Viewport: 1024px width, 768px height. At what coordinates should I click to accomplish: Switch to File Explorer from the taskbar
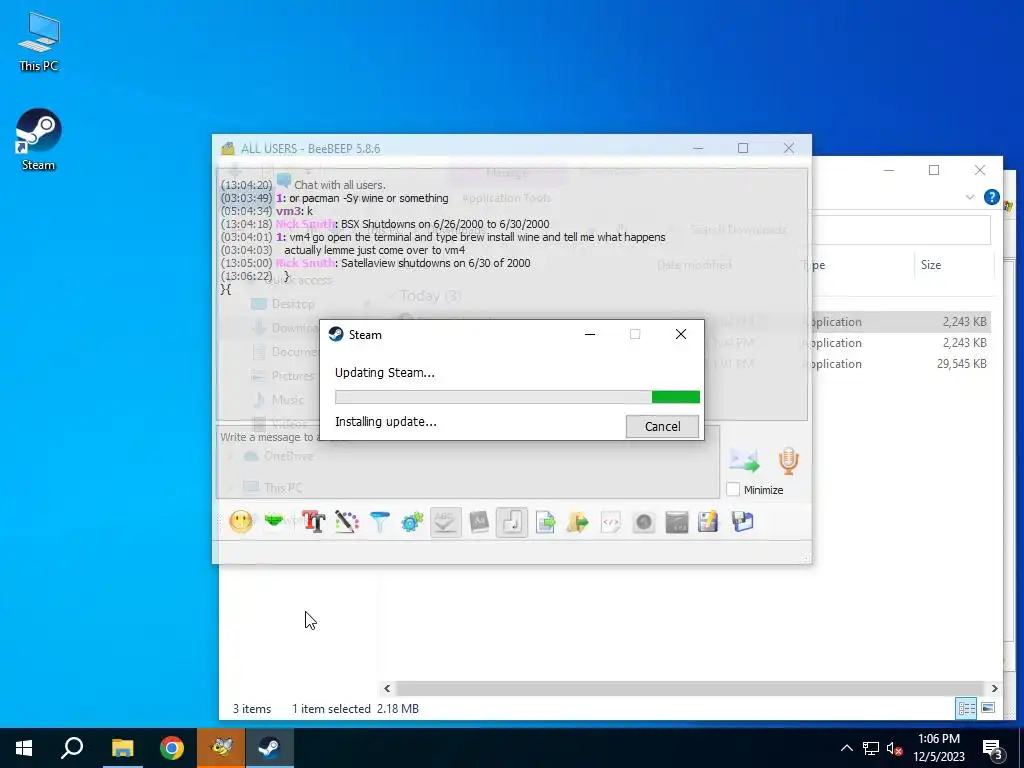(122, 748)
